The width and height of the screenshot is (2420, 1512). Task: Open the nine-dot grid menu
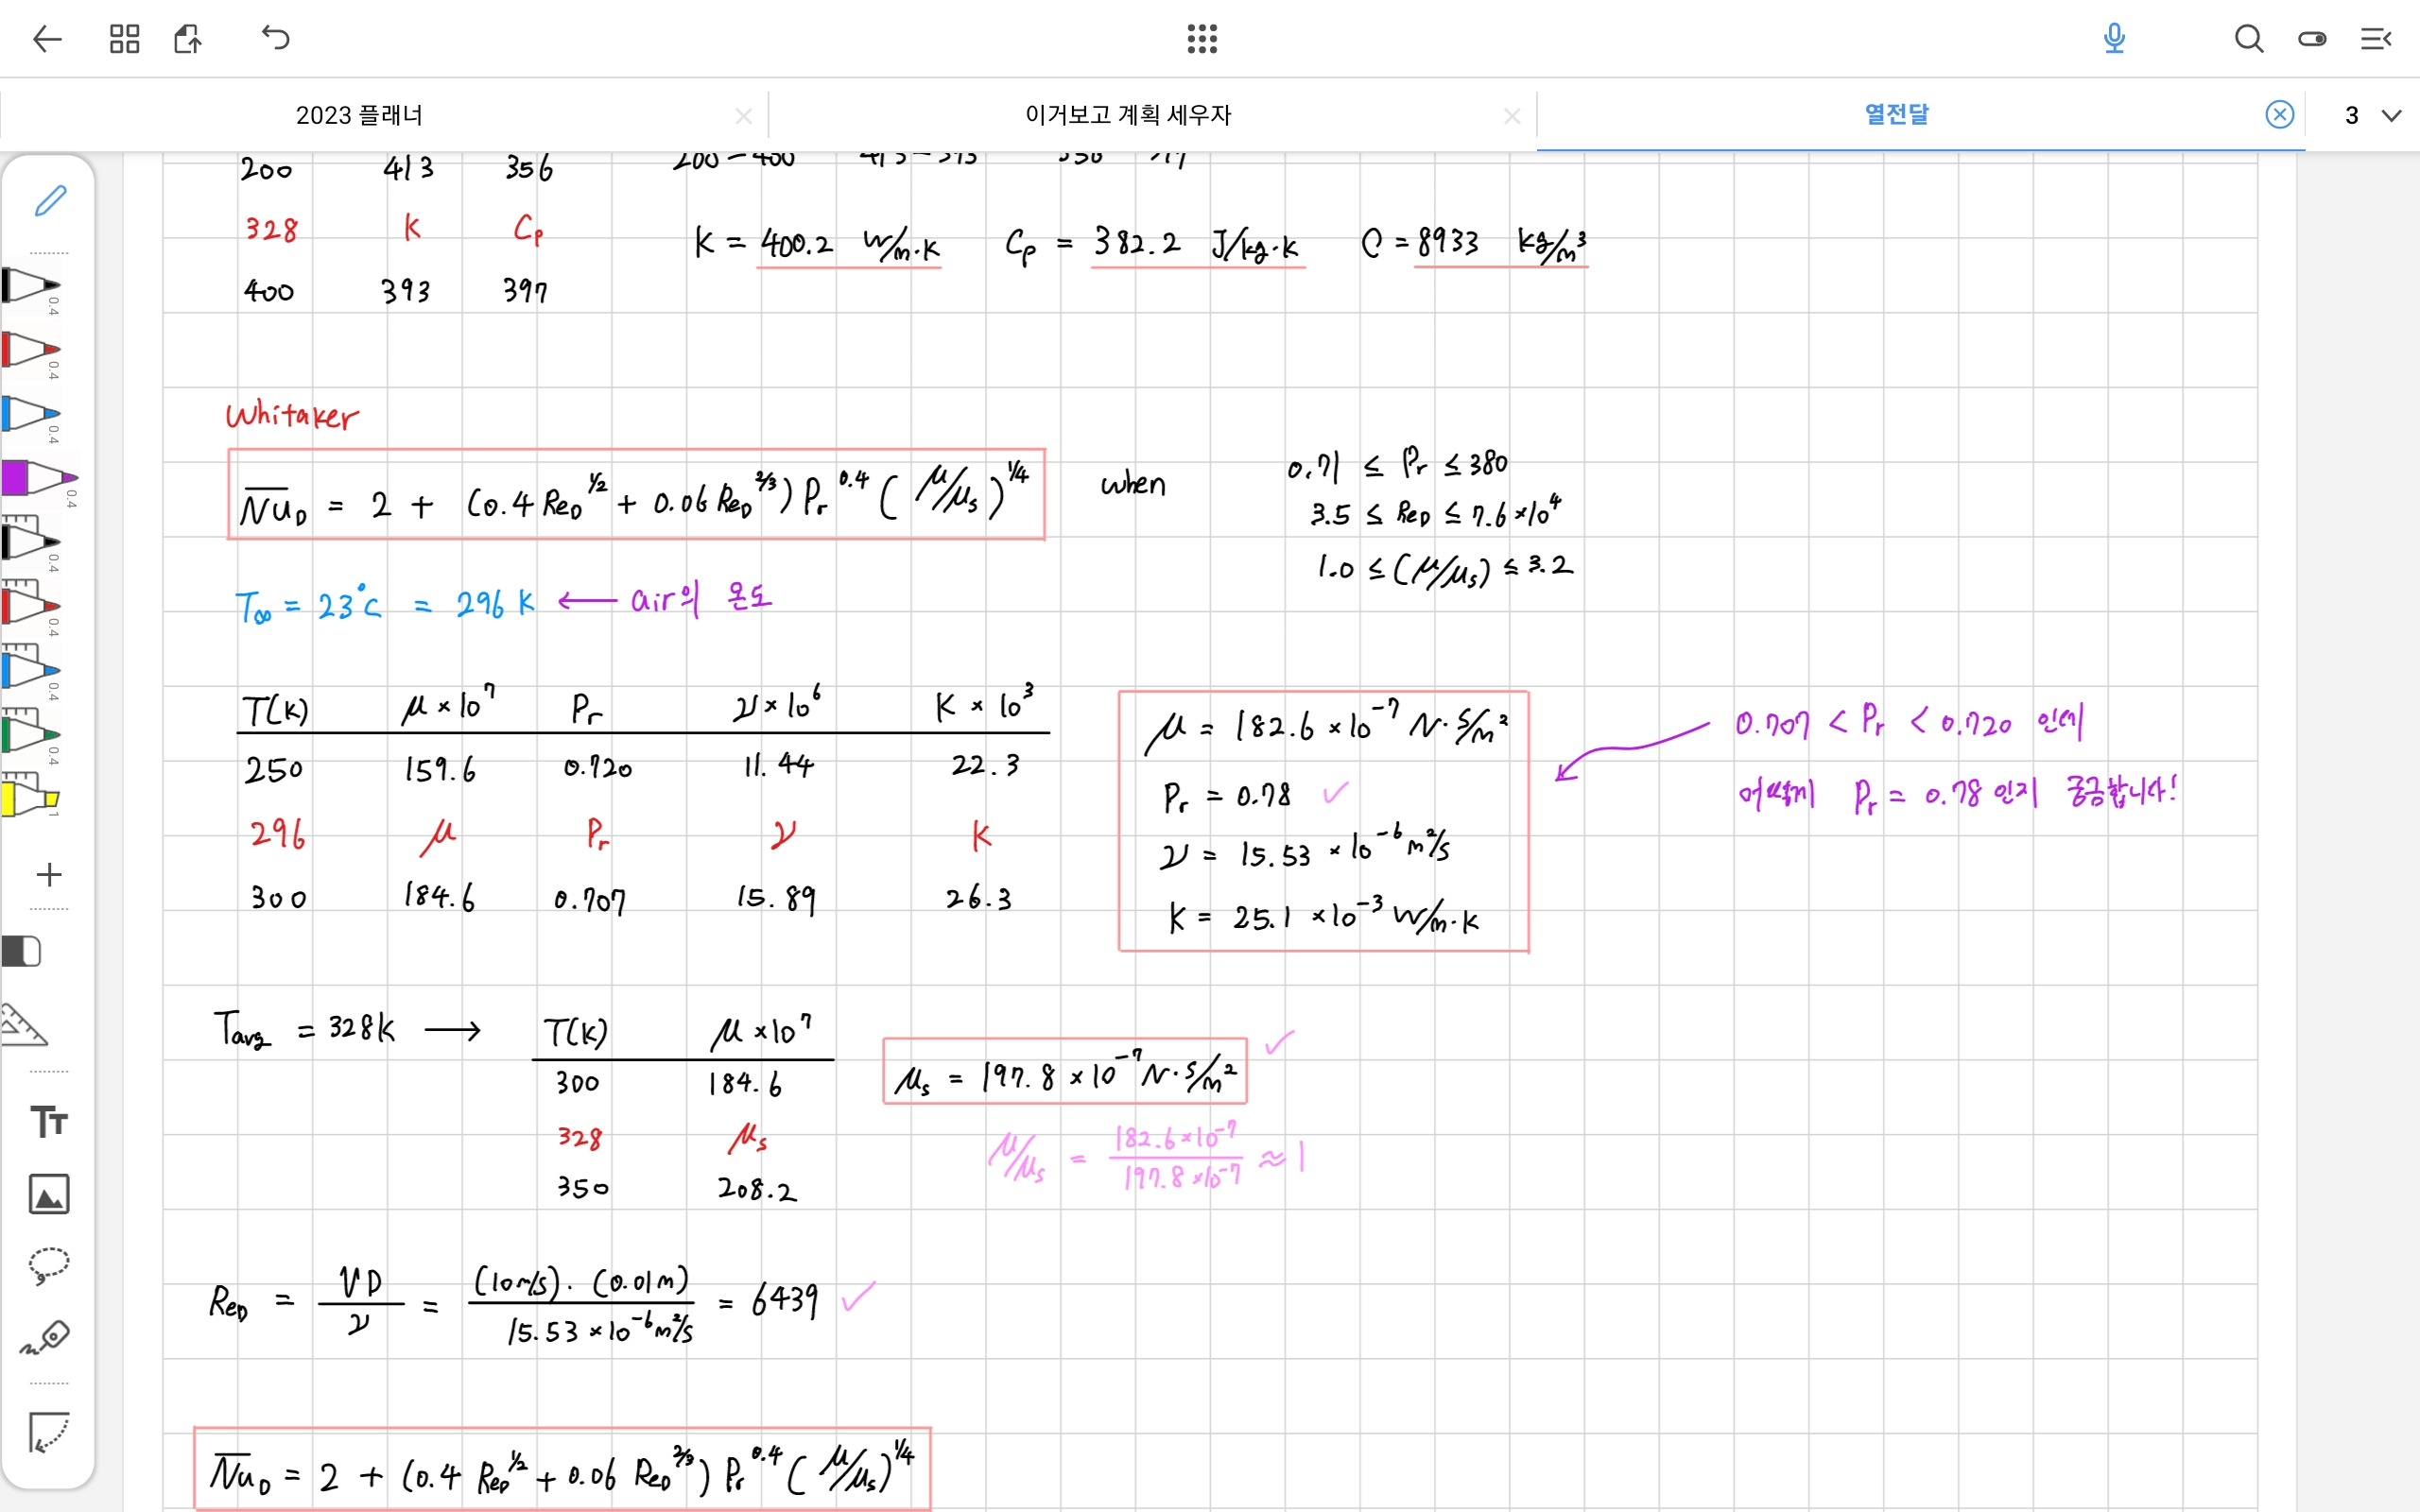pyautogui.click(x=1202, y=39)
